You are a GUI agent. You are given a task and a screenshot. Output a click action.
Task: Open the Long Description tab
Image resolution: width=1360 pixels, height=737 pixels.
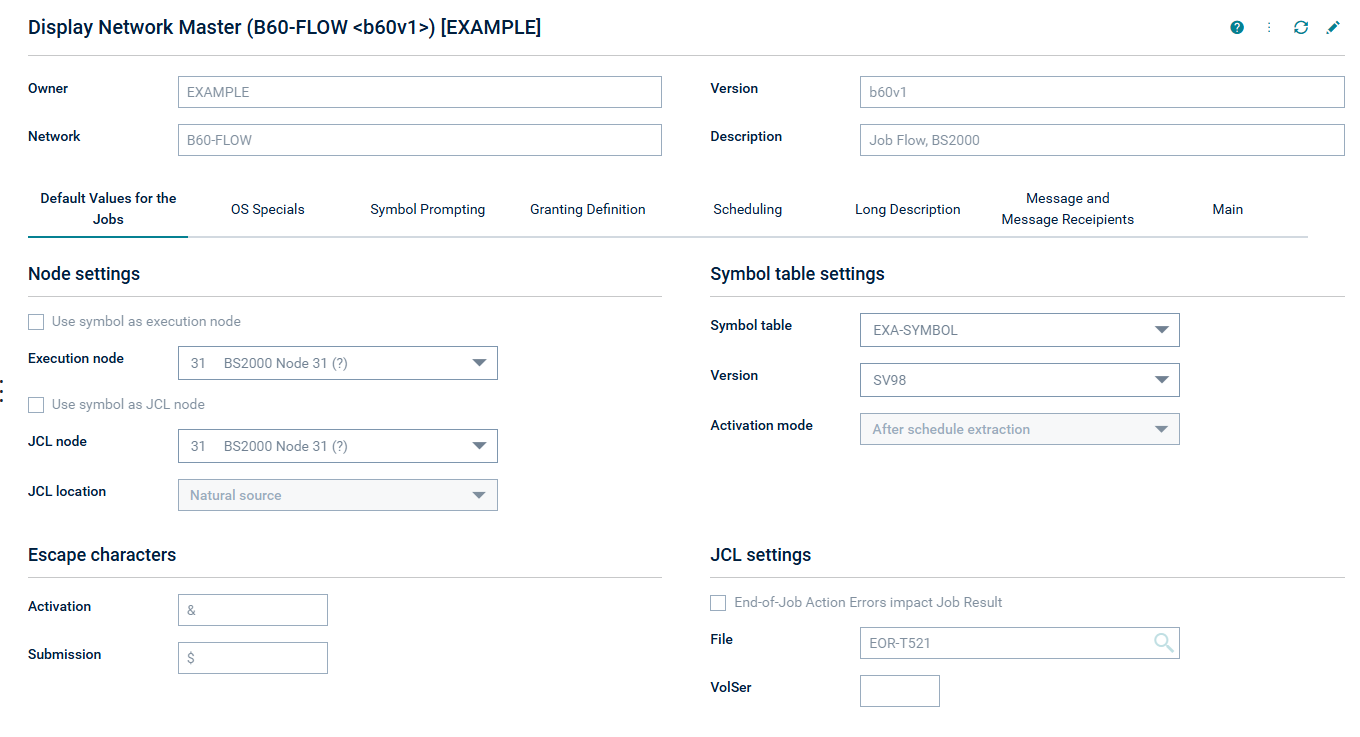click(908, 209)
